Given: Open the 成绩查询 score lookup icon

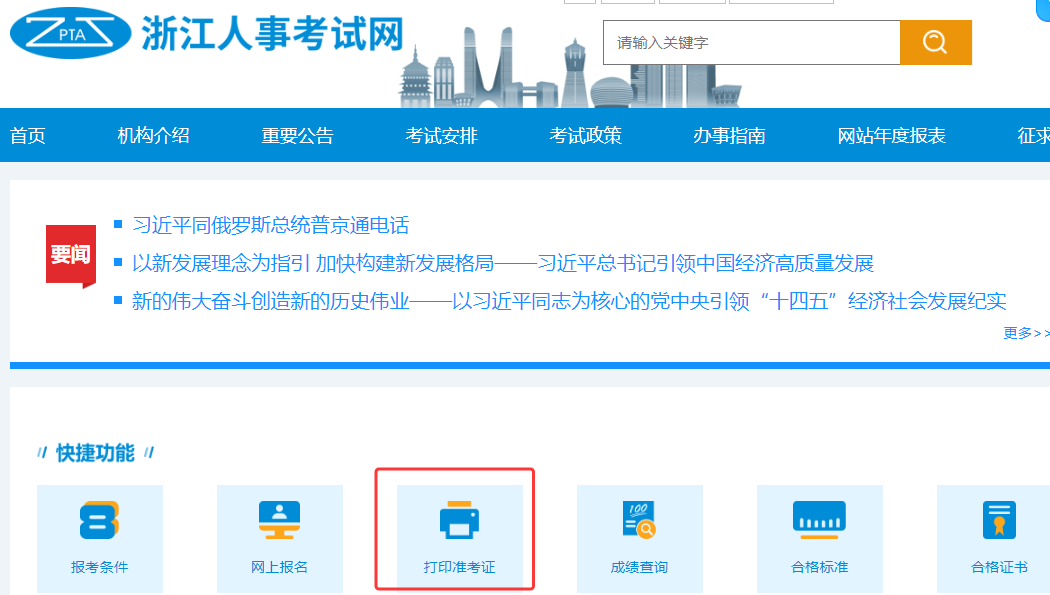Looking at the screenshot, I should click(x=640, y=520).
